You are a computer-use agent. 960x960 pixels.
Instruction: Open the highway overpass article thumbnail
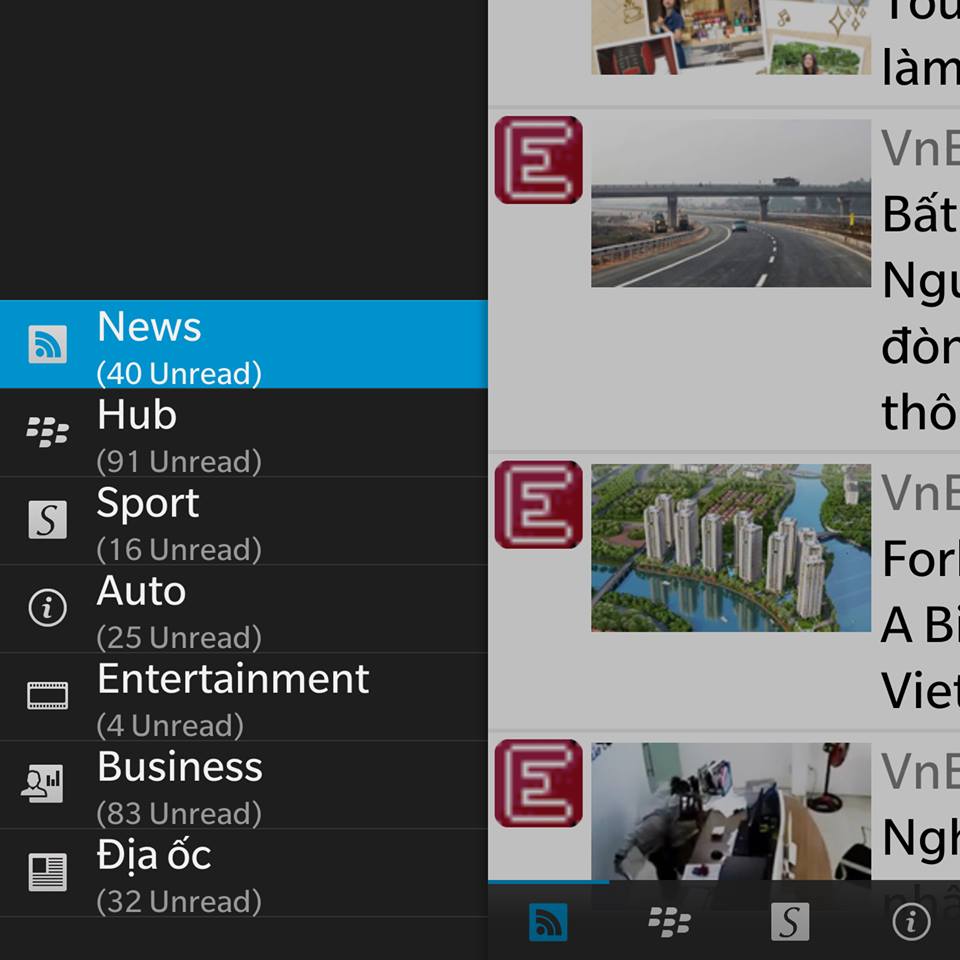click(x=731, y=203)
